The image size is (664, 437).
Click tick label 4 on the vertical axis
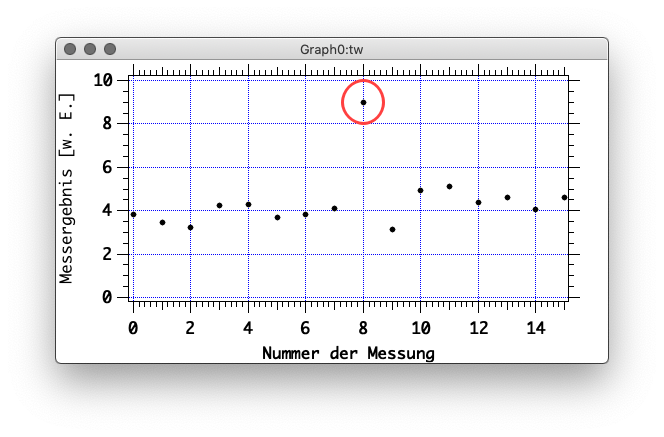107,210
